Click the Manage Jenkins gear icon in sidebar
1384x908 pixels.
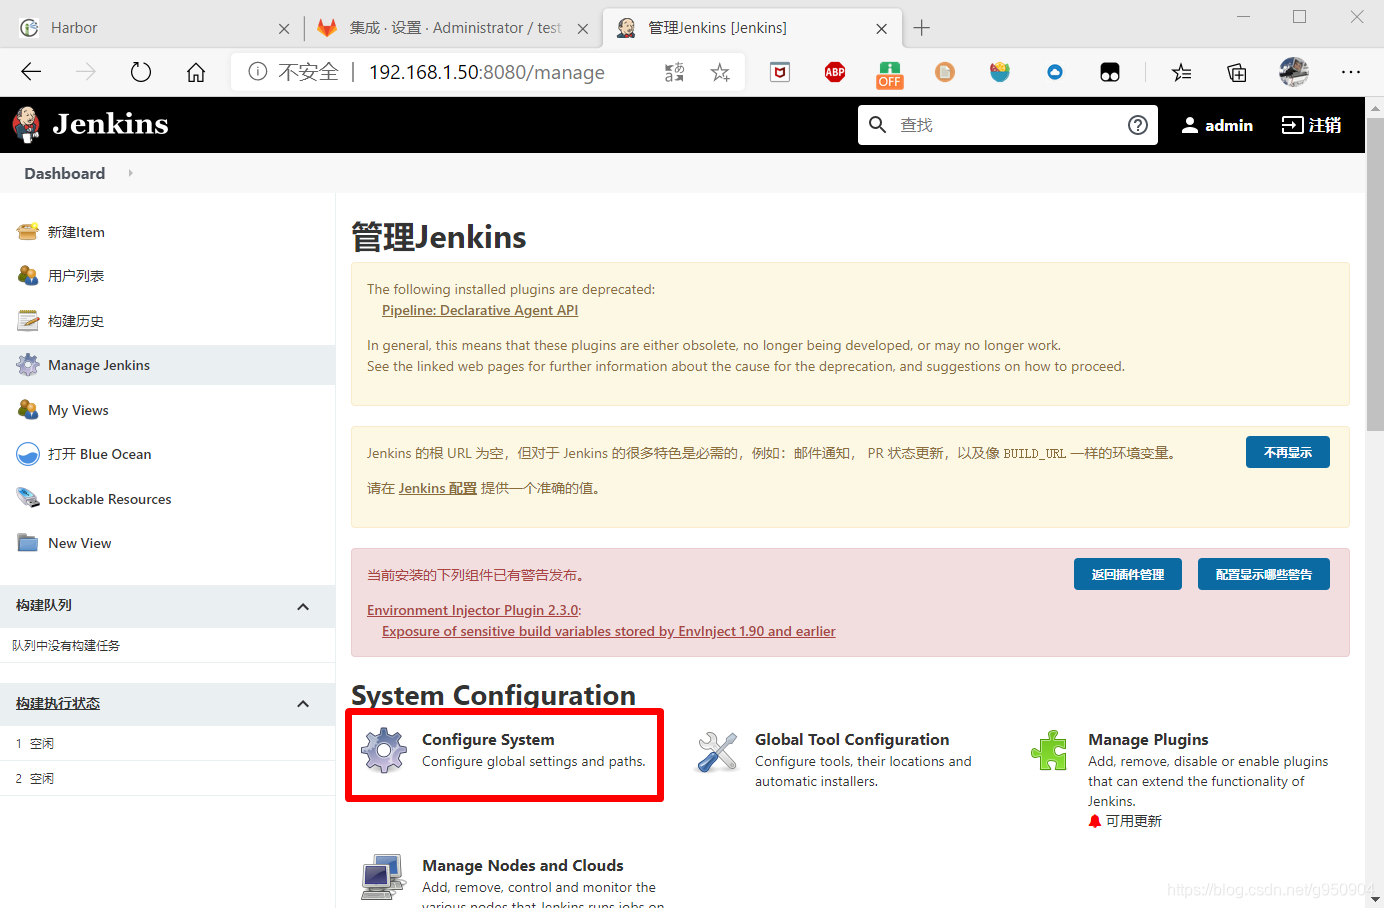[28, 365]
